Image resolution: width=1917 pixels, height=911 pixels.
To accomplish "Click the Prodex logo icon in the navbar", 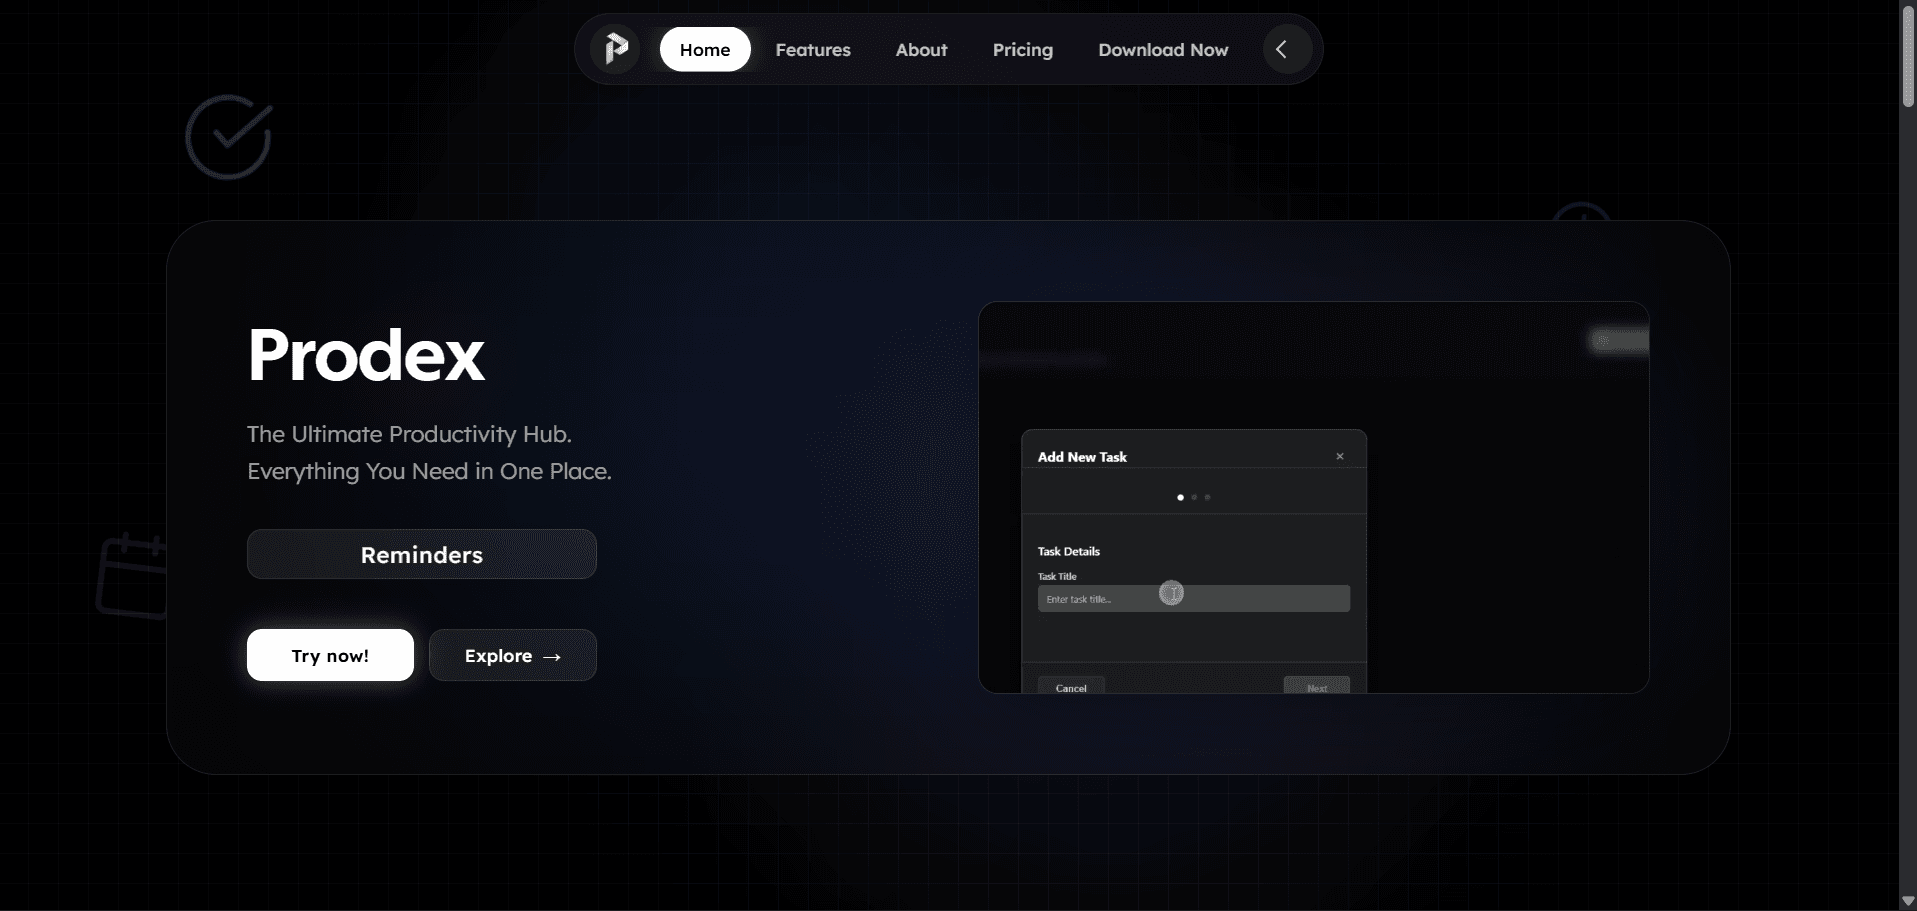I will [616, 48].
